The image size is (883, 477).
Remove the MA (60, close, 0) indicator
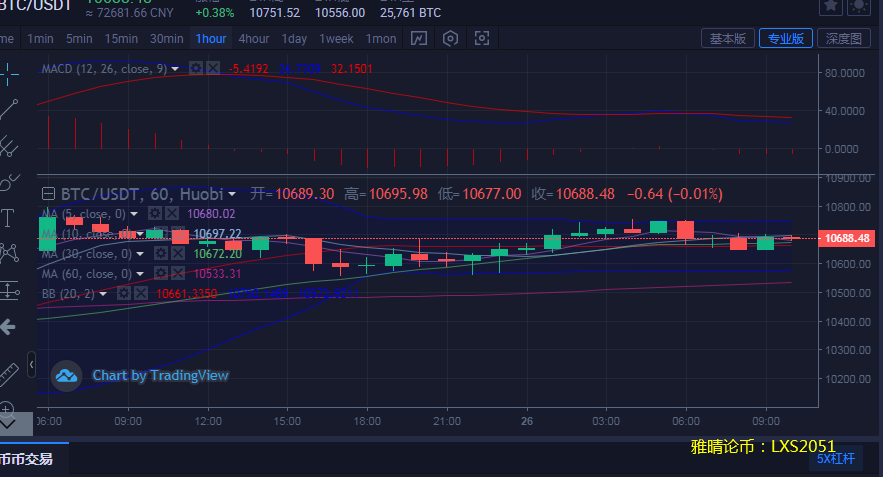coord(172,274)
